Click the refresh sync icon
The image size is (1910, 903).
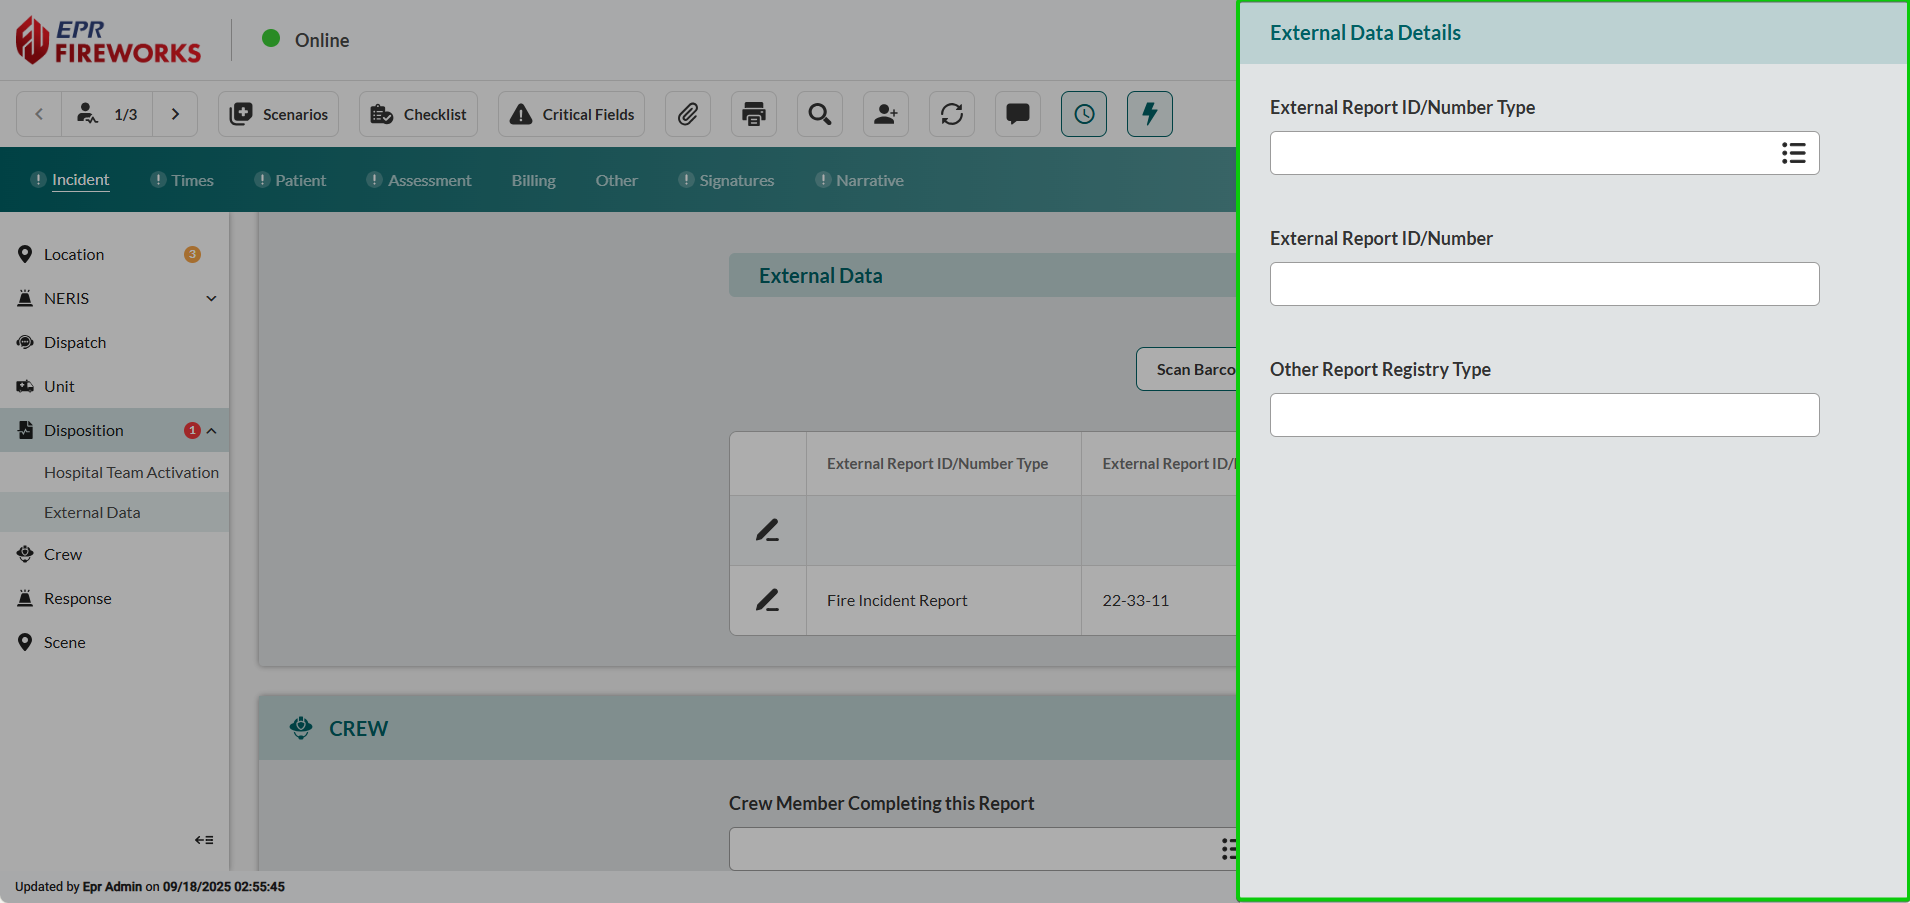952,114
